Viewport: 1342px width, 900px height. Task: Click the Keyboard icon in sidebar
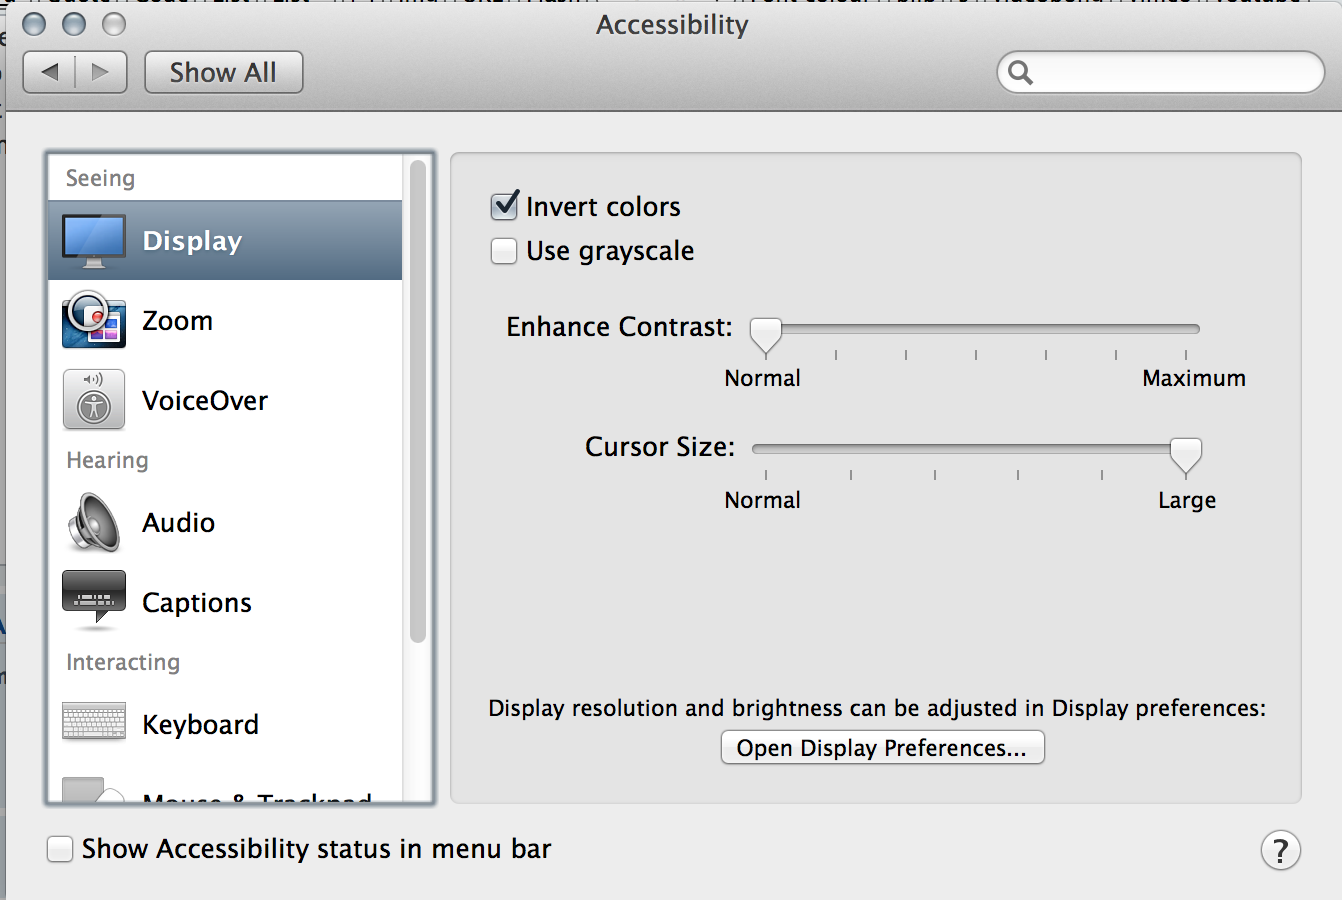94,721
